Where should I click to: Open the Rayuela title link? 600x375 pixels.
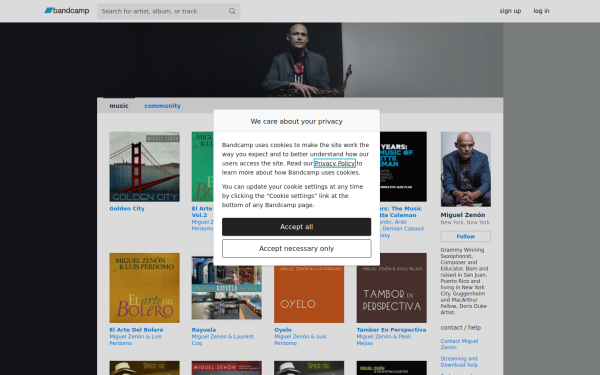(x=204, y=330)
